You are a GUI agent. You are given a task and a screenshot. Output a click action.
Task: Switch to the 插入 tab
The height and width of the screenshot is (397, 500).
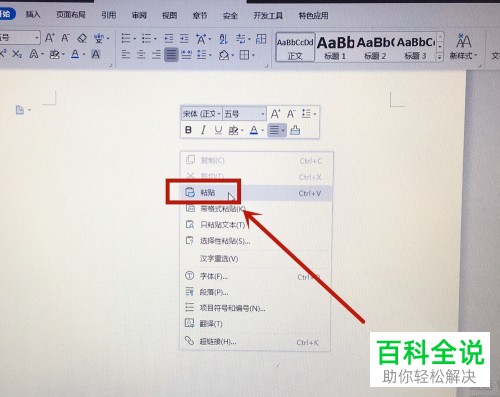(33, 14)
